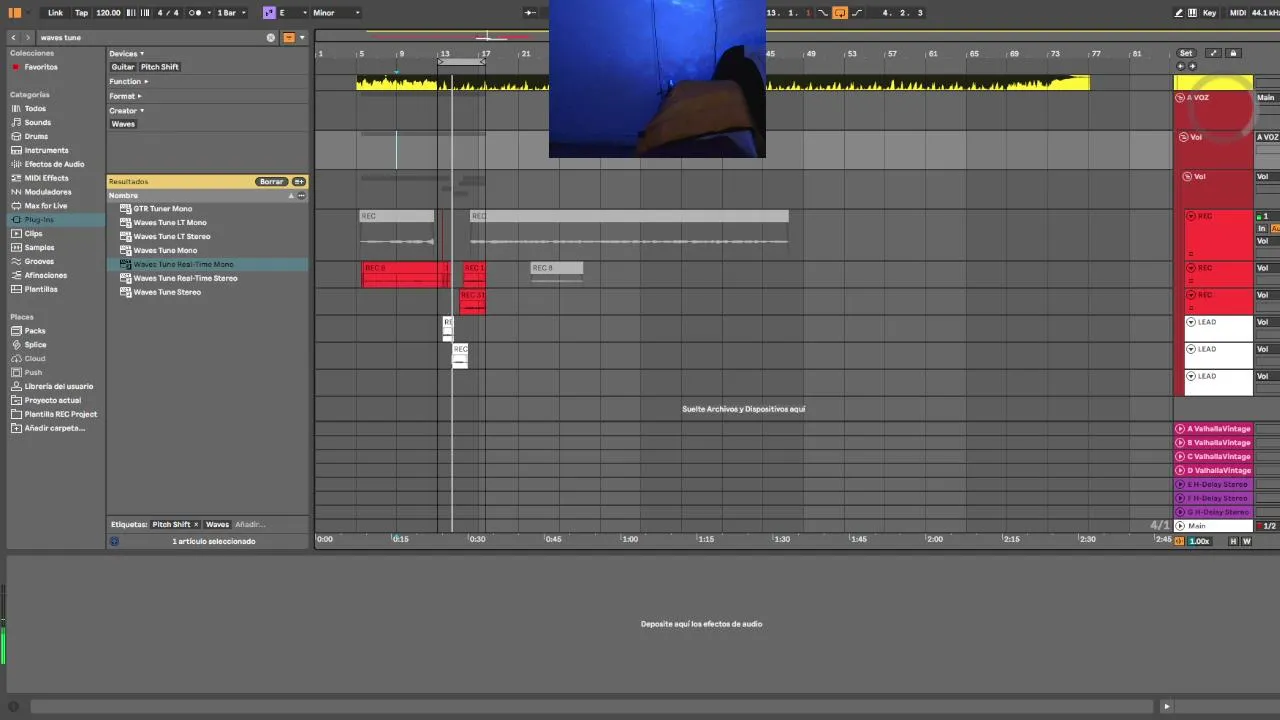This screenshot has height=720, width=1280.
Task: Toggle the Waves creator filter tag
Action: point(123,124)
